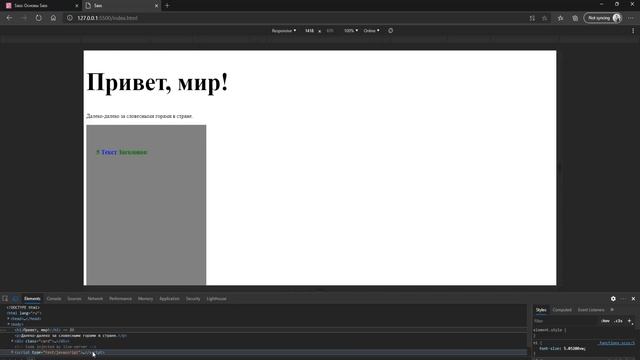
Task: Click the green Заголовок word in card
Action: 133,152
